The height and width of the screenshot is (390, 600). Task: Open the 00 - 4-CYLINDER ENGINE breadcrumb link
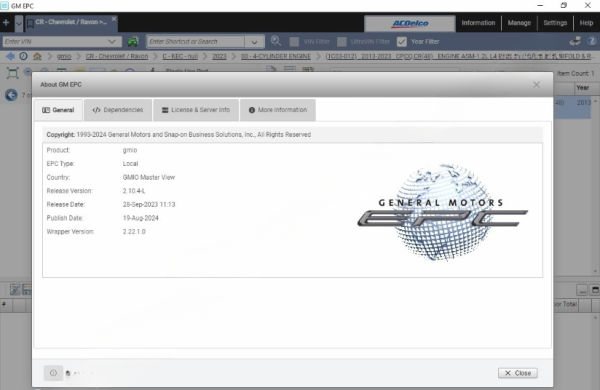click(x=276, y=56)
